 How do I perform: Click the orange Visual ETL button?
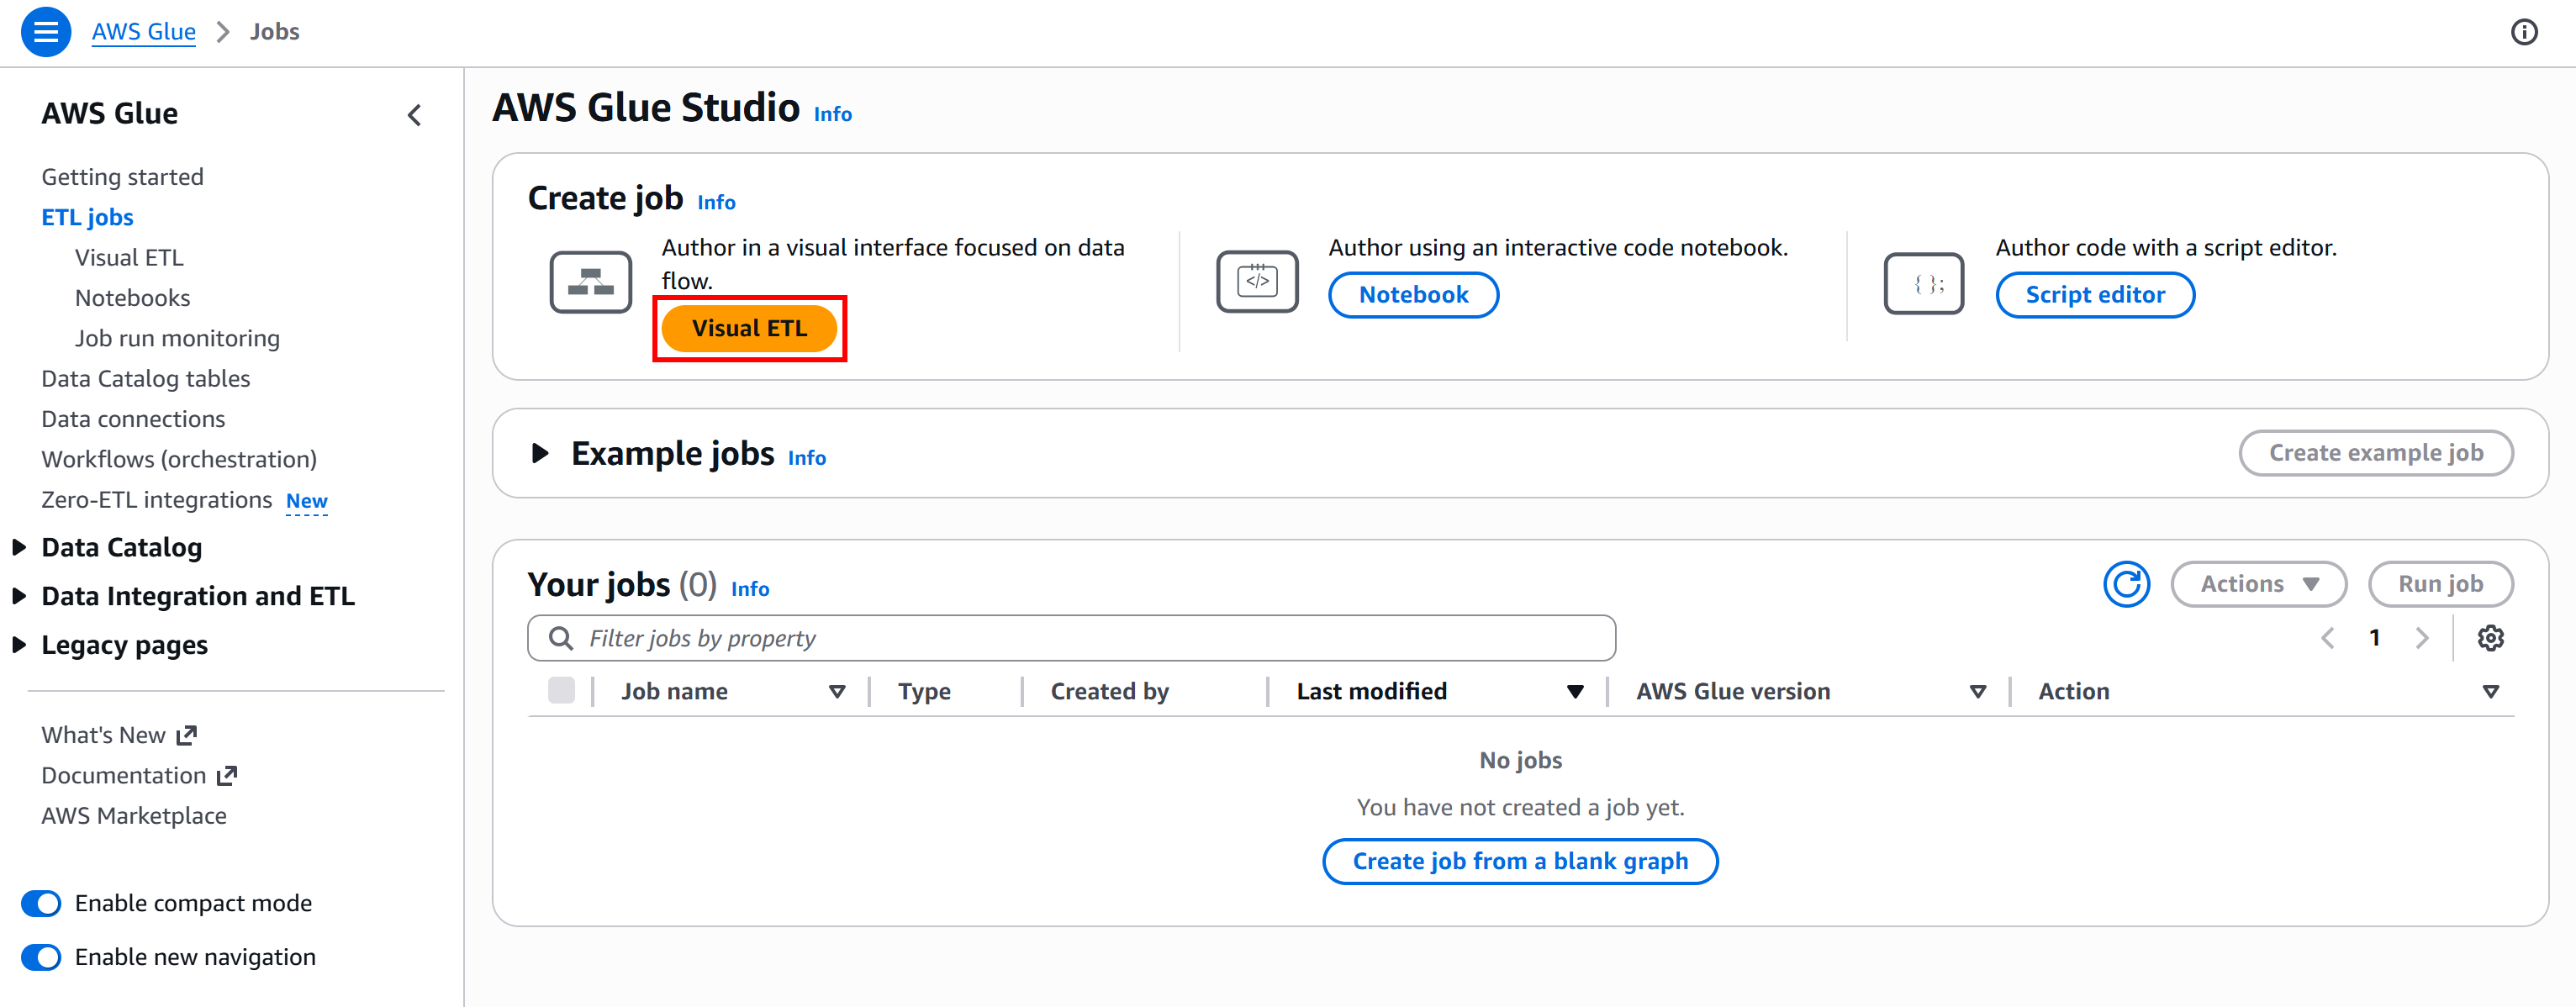pyautogui.click(x=749, y=328)
